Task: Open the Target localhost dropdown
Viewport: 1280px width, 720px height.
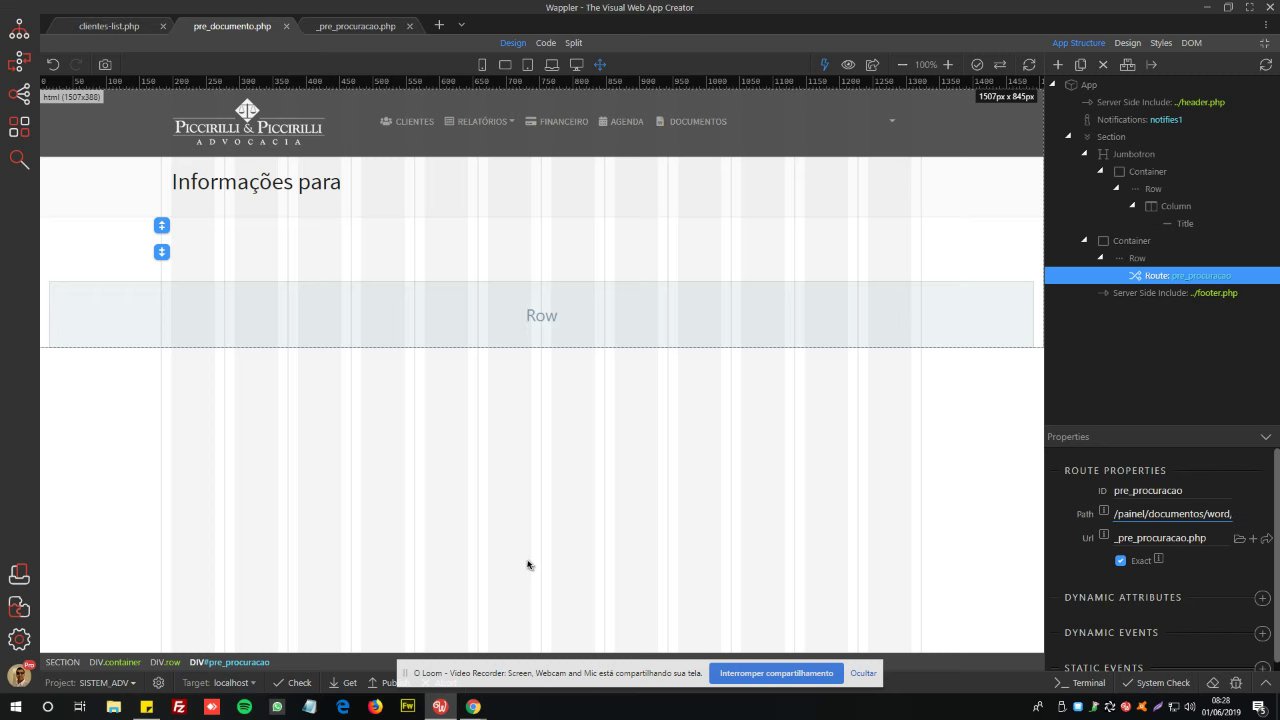Action: click(219, 683)
